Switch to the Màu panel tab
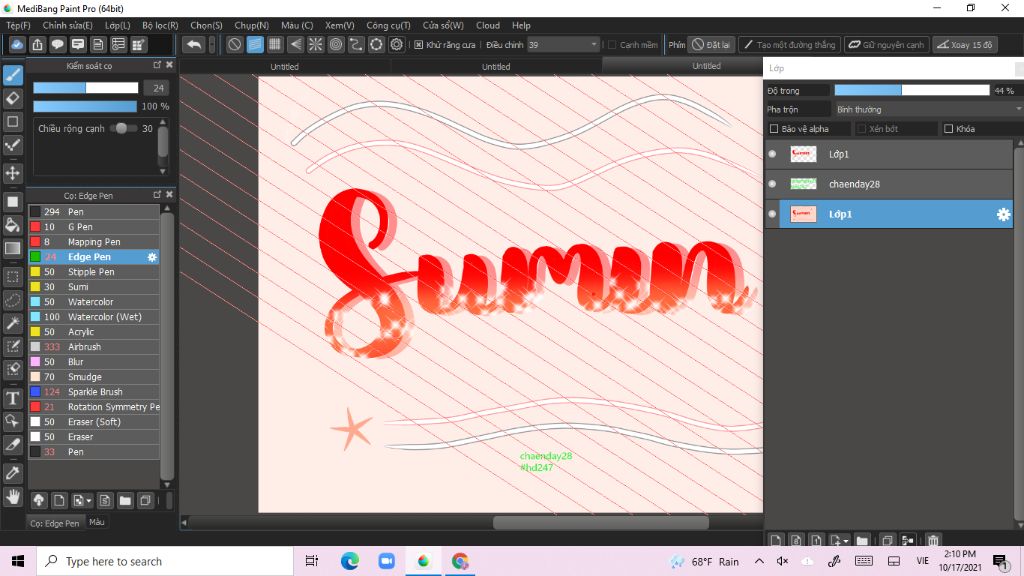This screenshot has width=1024, height=576. pyautogui.click(x=97, y=522)
